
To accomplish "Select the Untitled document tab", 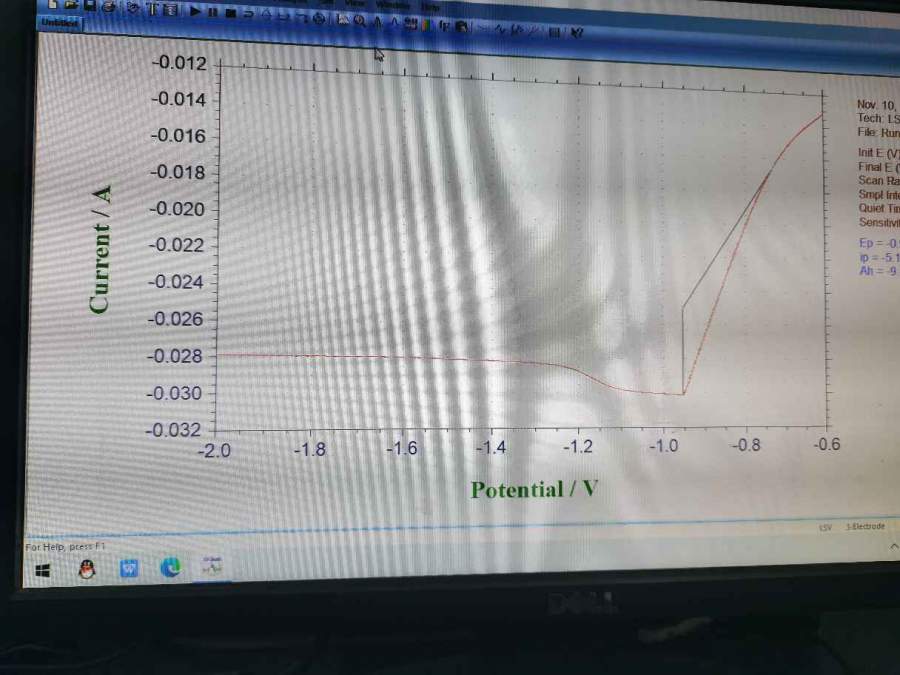I will pyautogui.click(x=61, y=23).
